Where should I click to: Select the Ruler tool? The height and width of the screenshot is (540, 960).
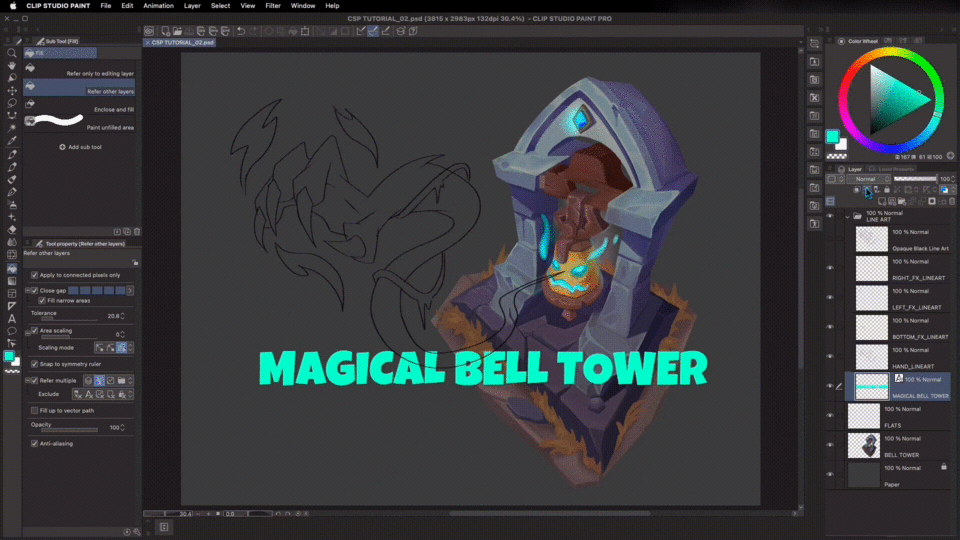click(x=12, y=306)
